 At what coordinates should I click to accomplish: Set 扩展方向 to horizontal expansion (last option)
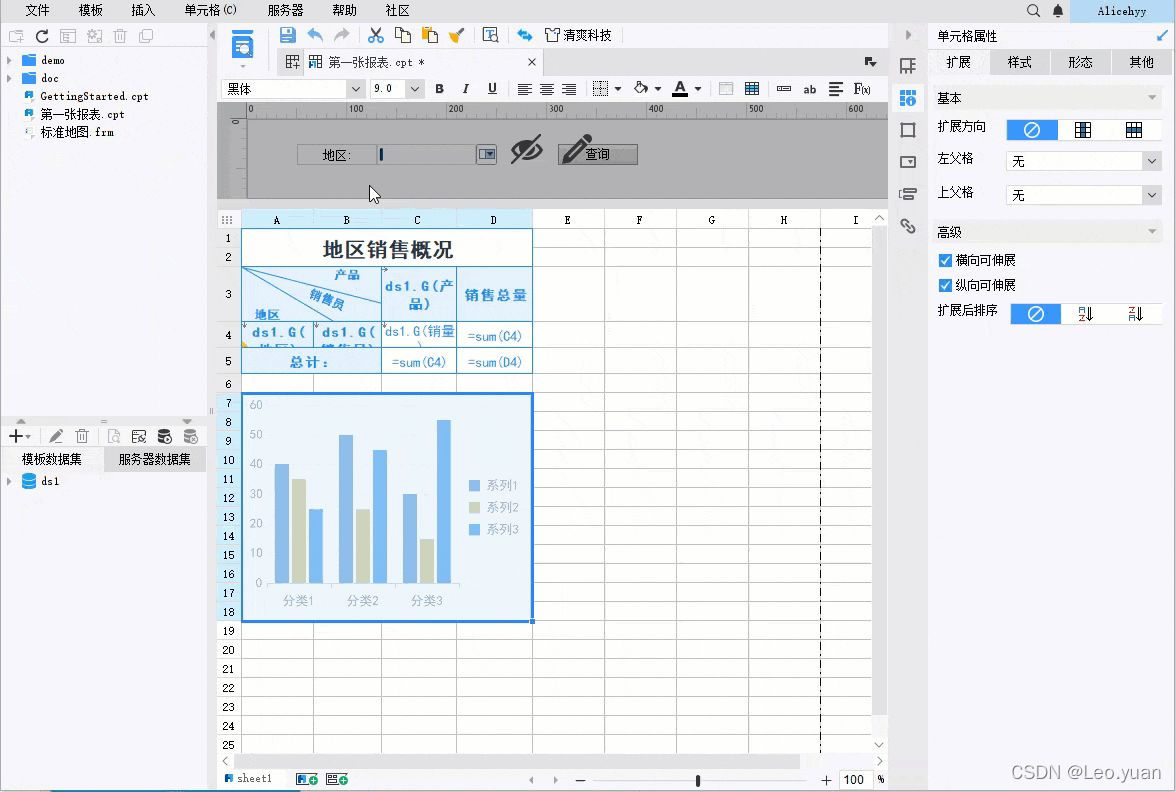point(1134,130)
